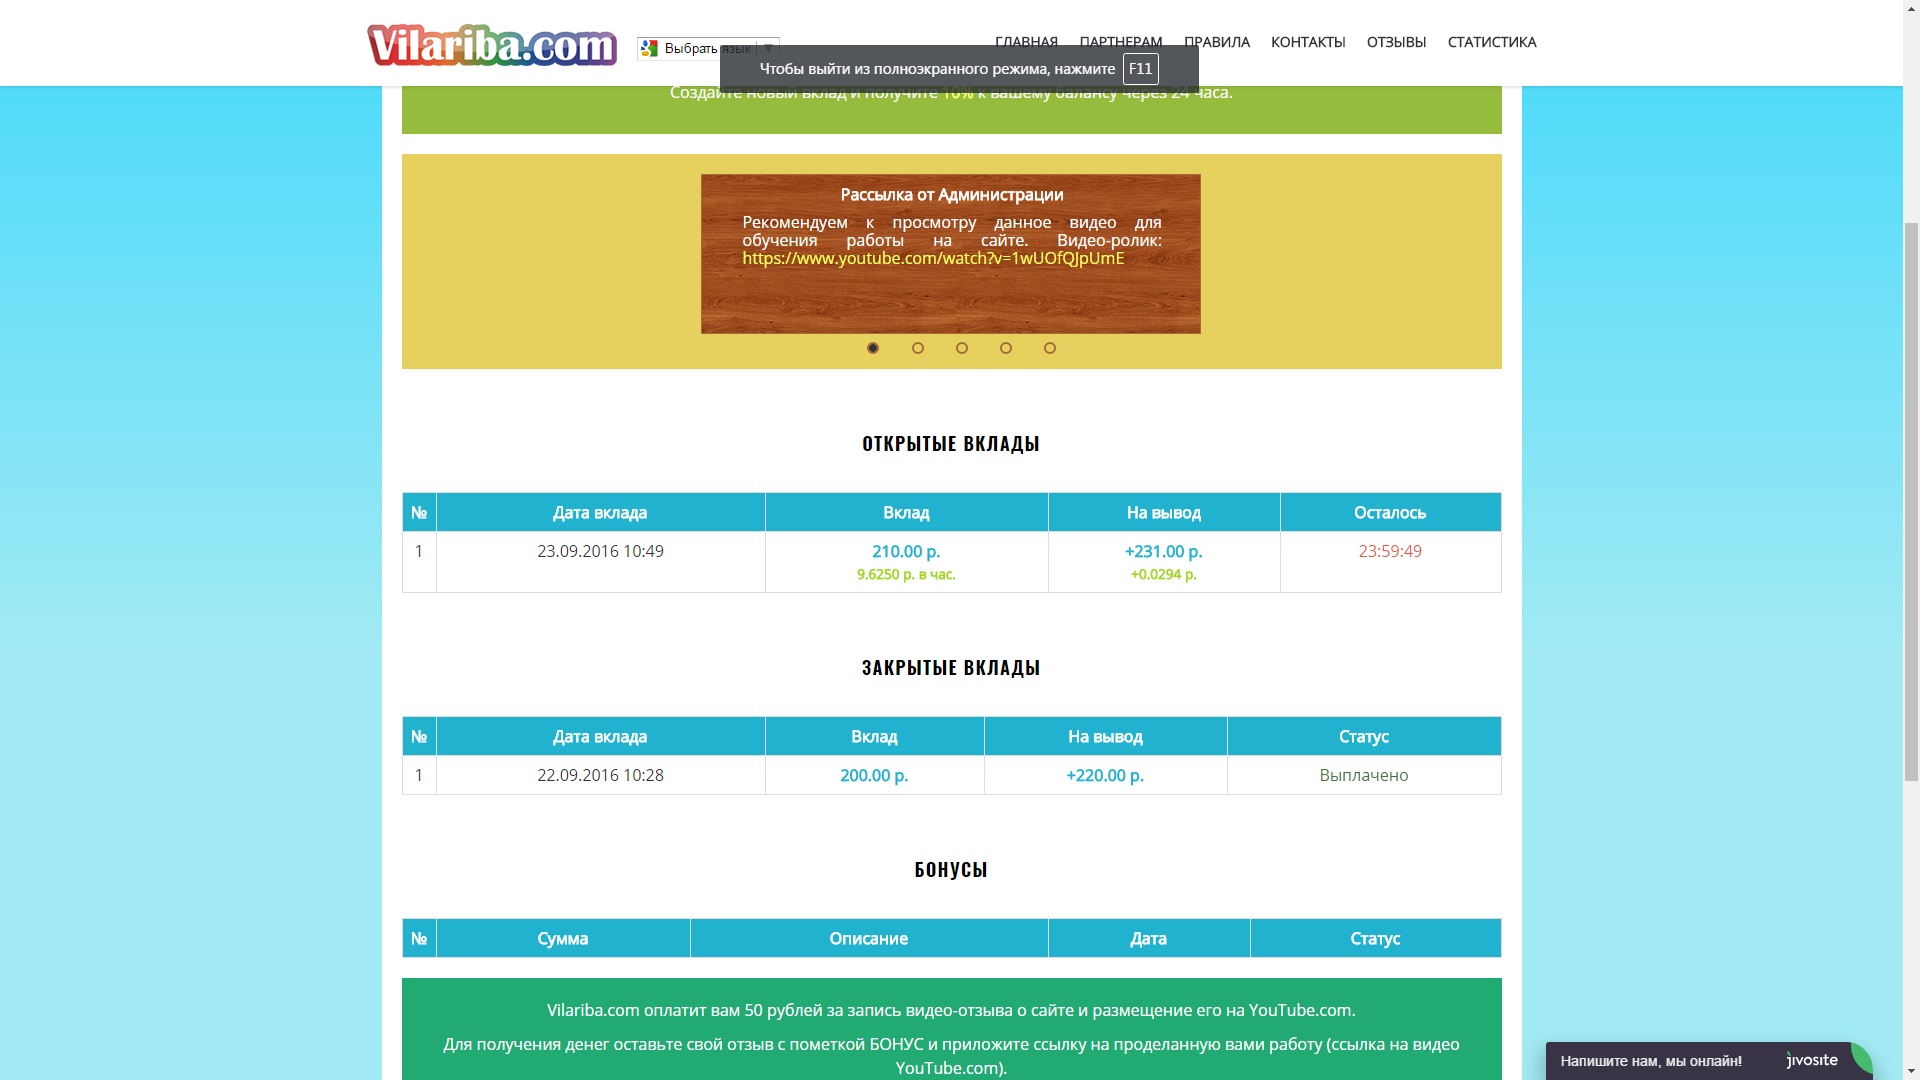The image size is (1920, 1080).
Task: Open the КОНТАКТЫ menu item
Action: point(1307,42)
